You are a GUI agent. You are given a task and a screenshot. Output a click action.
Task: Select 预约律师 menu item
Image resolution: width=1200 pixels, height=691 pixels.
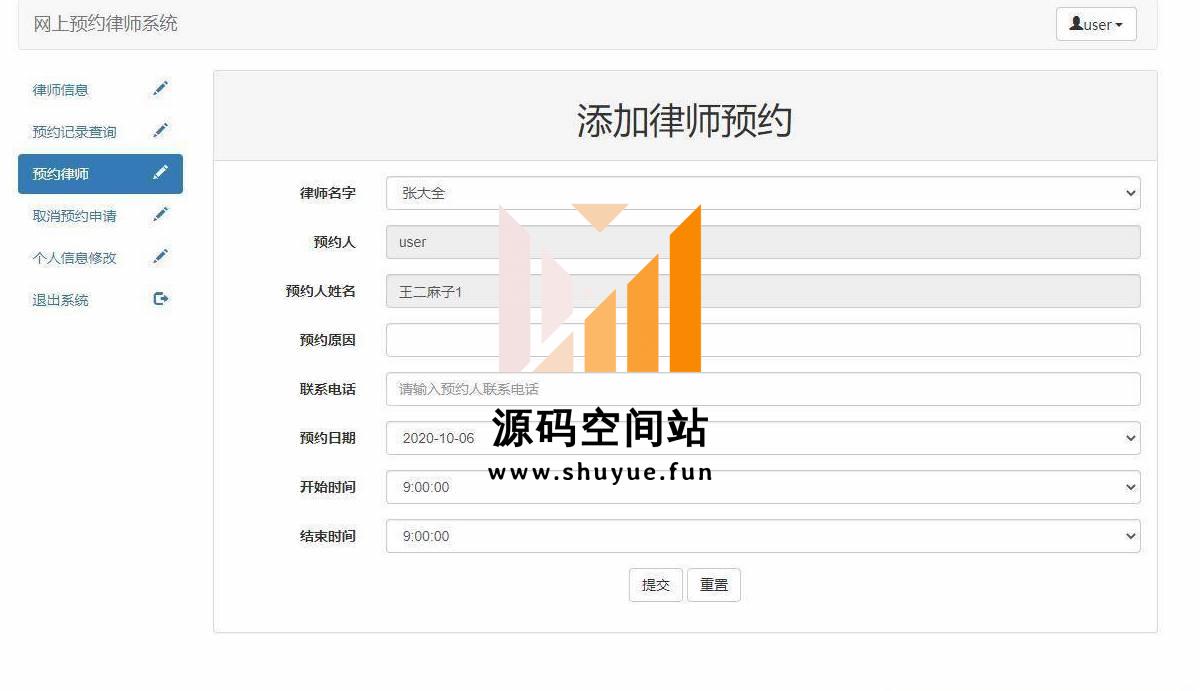100,174
